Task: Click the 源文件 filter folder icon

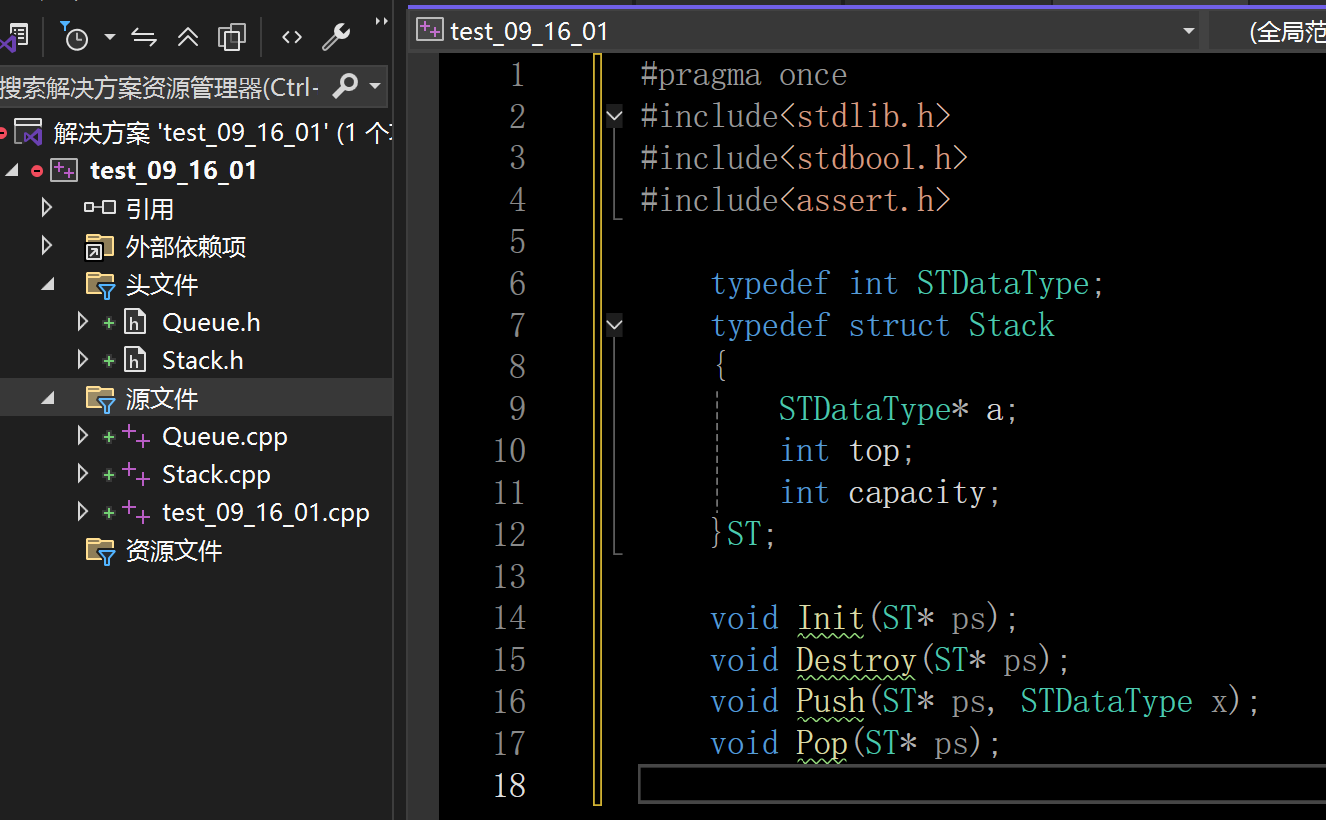Action: tap(100, 400)
